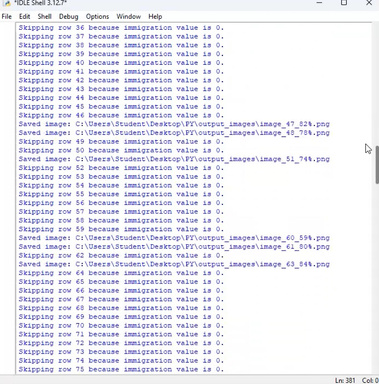Open the Shell menu
This screenshot has width=379, height=384.
[x=44, y=16]
